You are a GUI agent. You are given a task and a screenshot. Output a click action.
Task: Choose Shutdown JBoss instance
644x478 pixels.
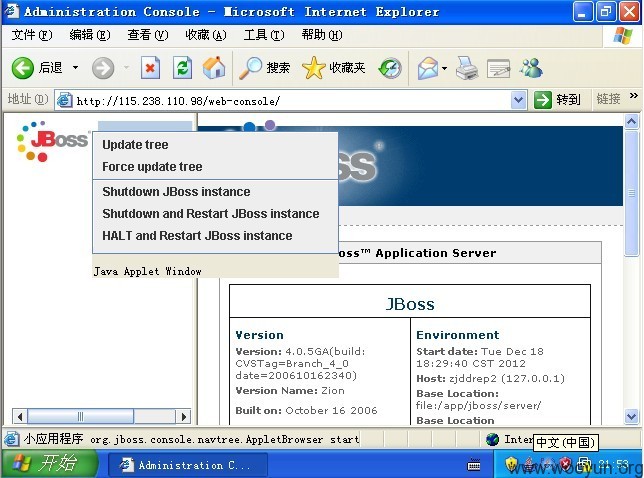click(x=215, y=191)
